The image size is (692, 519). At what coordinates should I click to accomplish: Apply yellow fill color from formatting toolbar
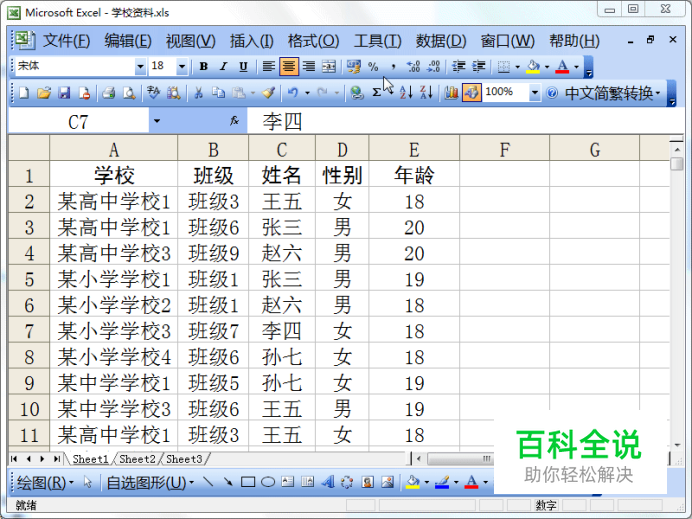coord(533,67)
